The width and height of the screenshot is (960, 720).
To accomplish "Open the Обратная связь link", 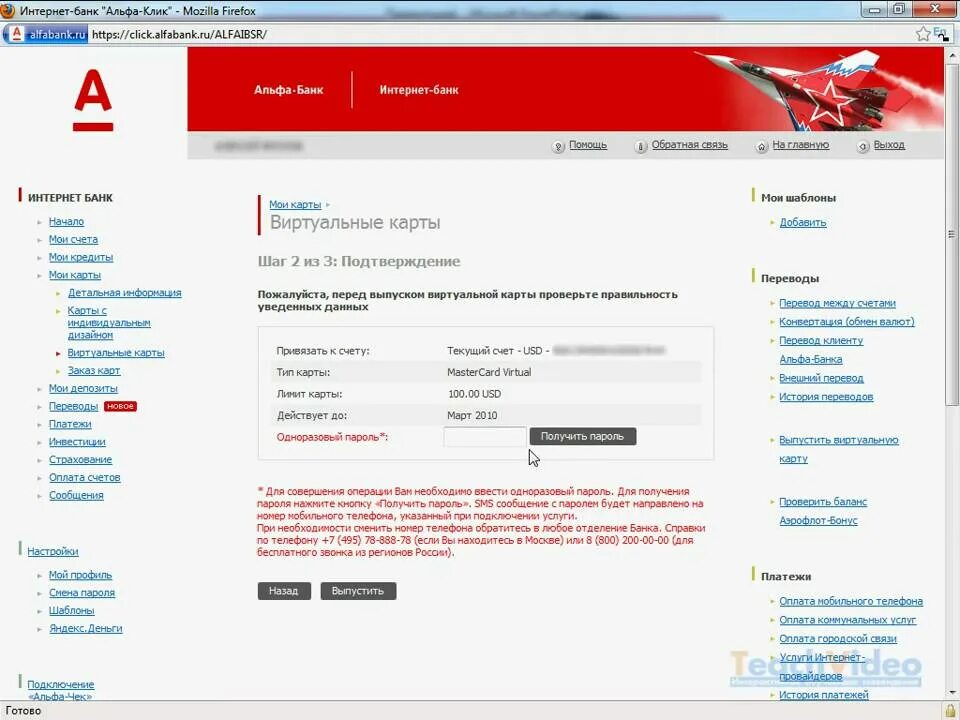I will (689, 145).
